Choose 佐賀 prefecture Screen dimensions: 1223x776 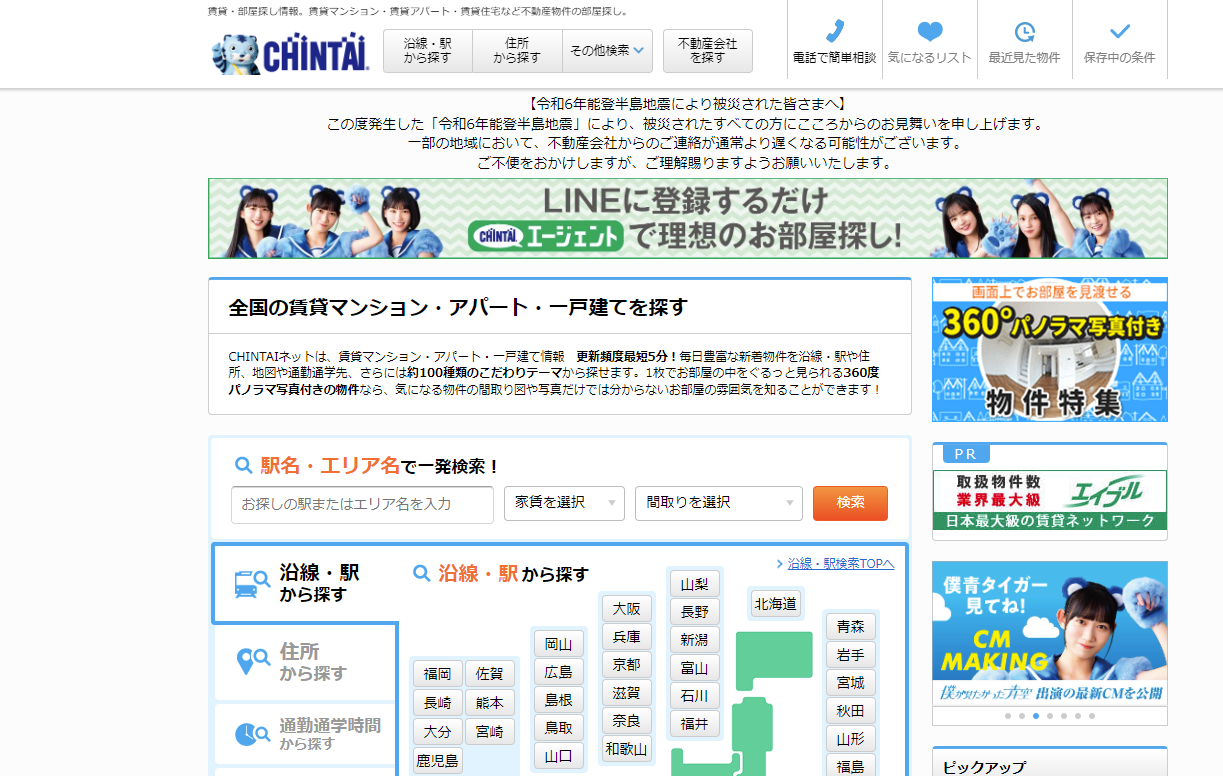click(x=490, y=674)
